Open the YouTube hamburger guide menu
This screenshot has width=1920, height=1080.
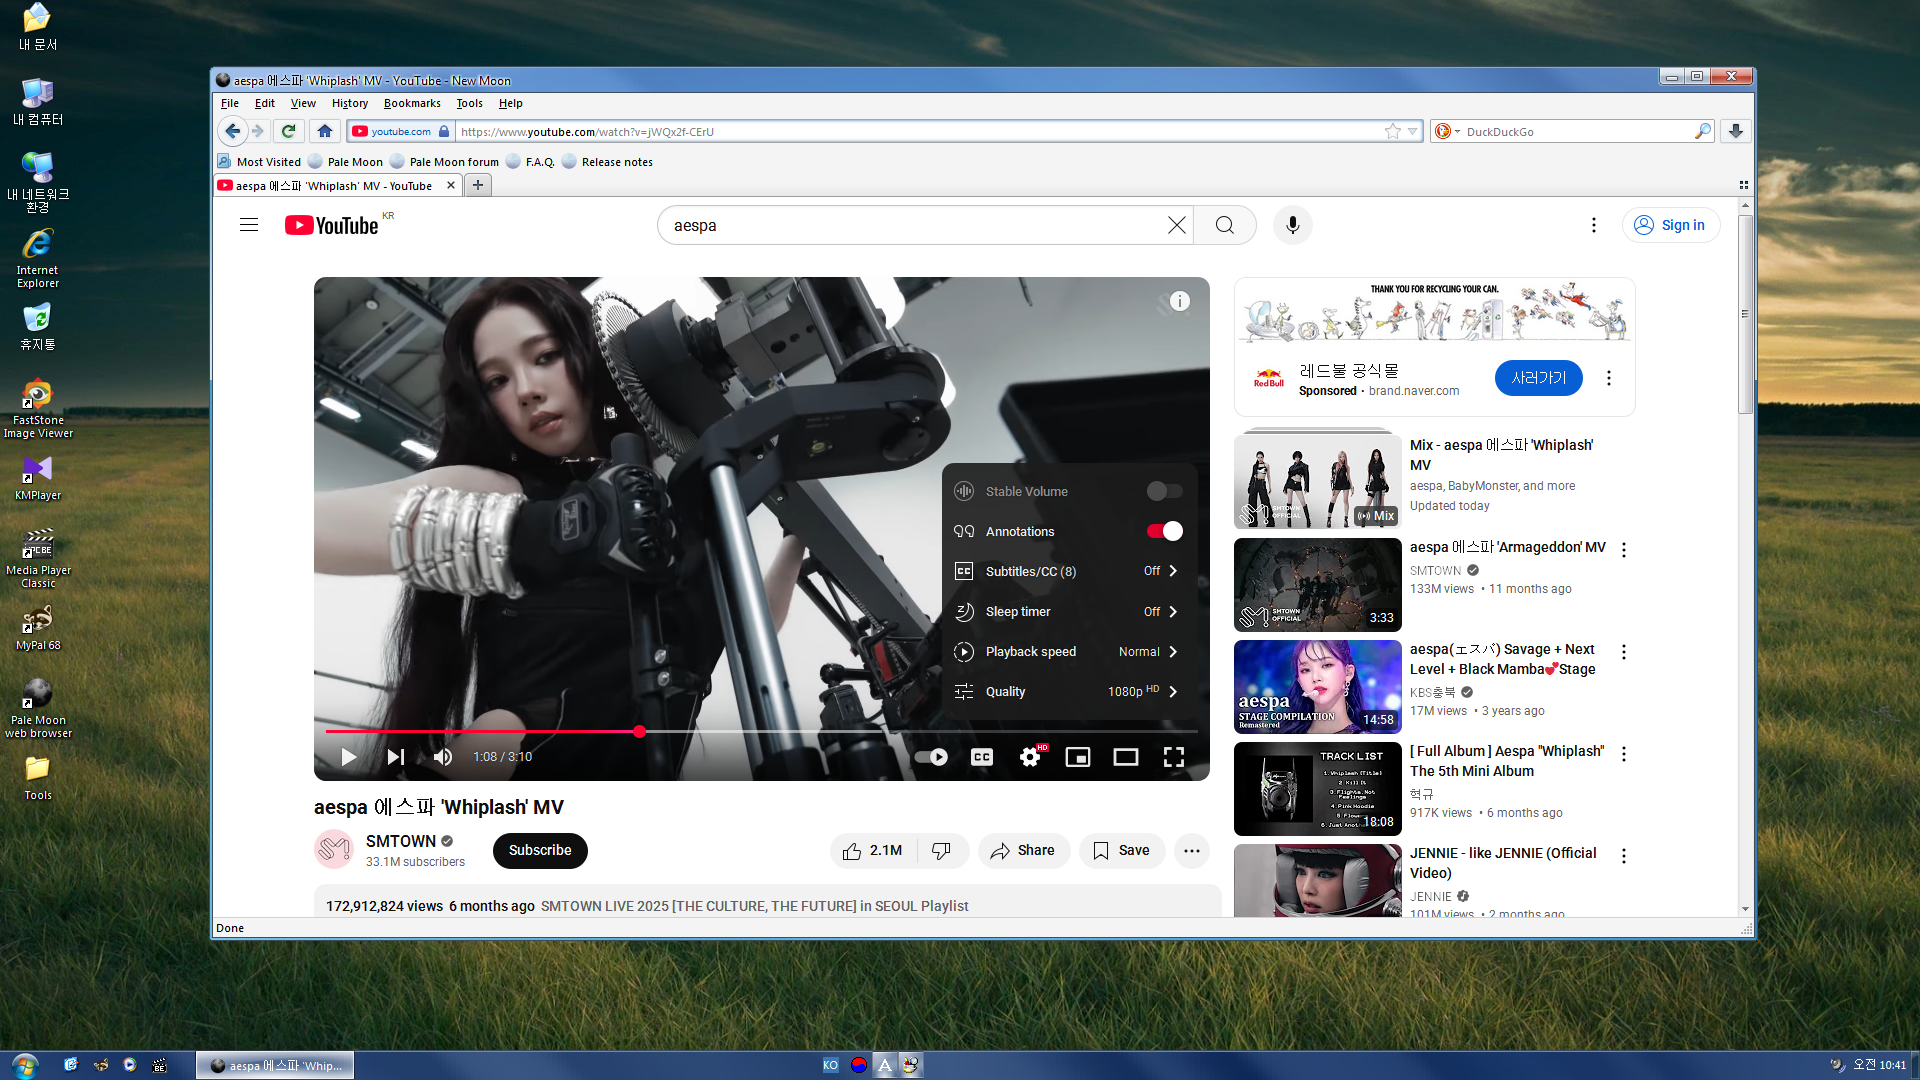click(x=249, y=225)
